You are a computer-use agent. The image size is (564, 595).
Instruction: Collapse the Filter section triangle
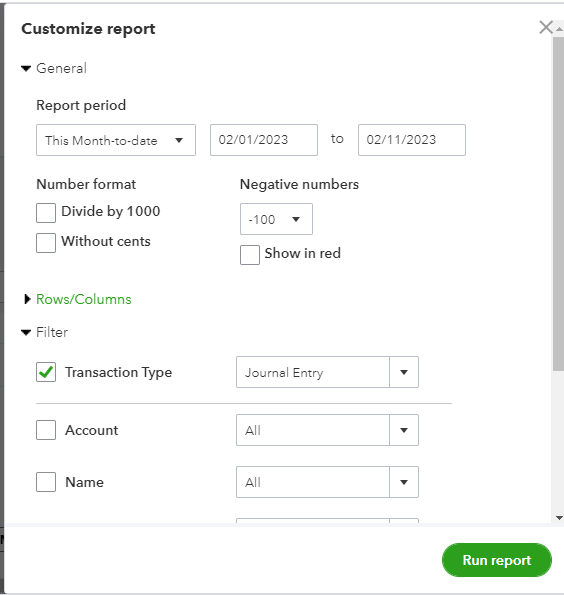coord(26,333)
